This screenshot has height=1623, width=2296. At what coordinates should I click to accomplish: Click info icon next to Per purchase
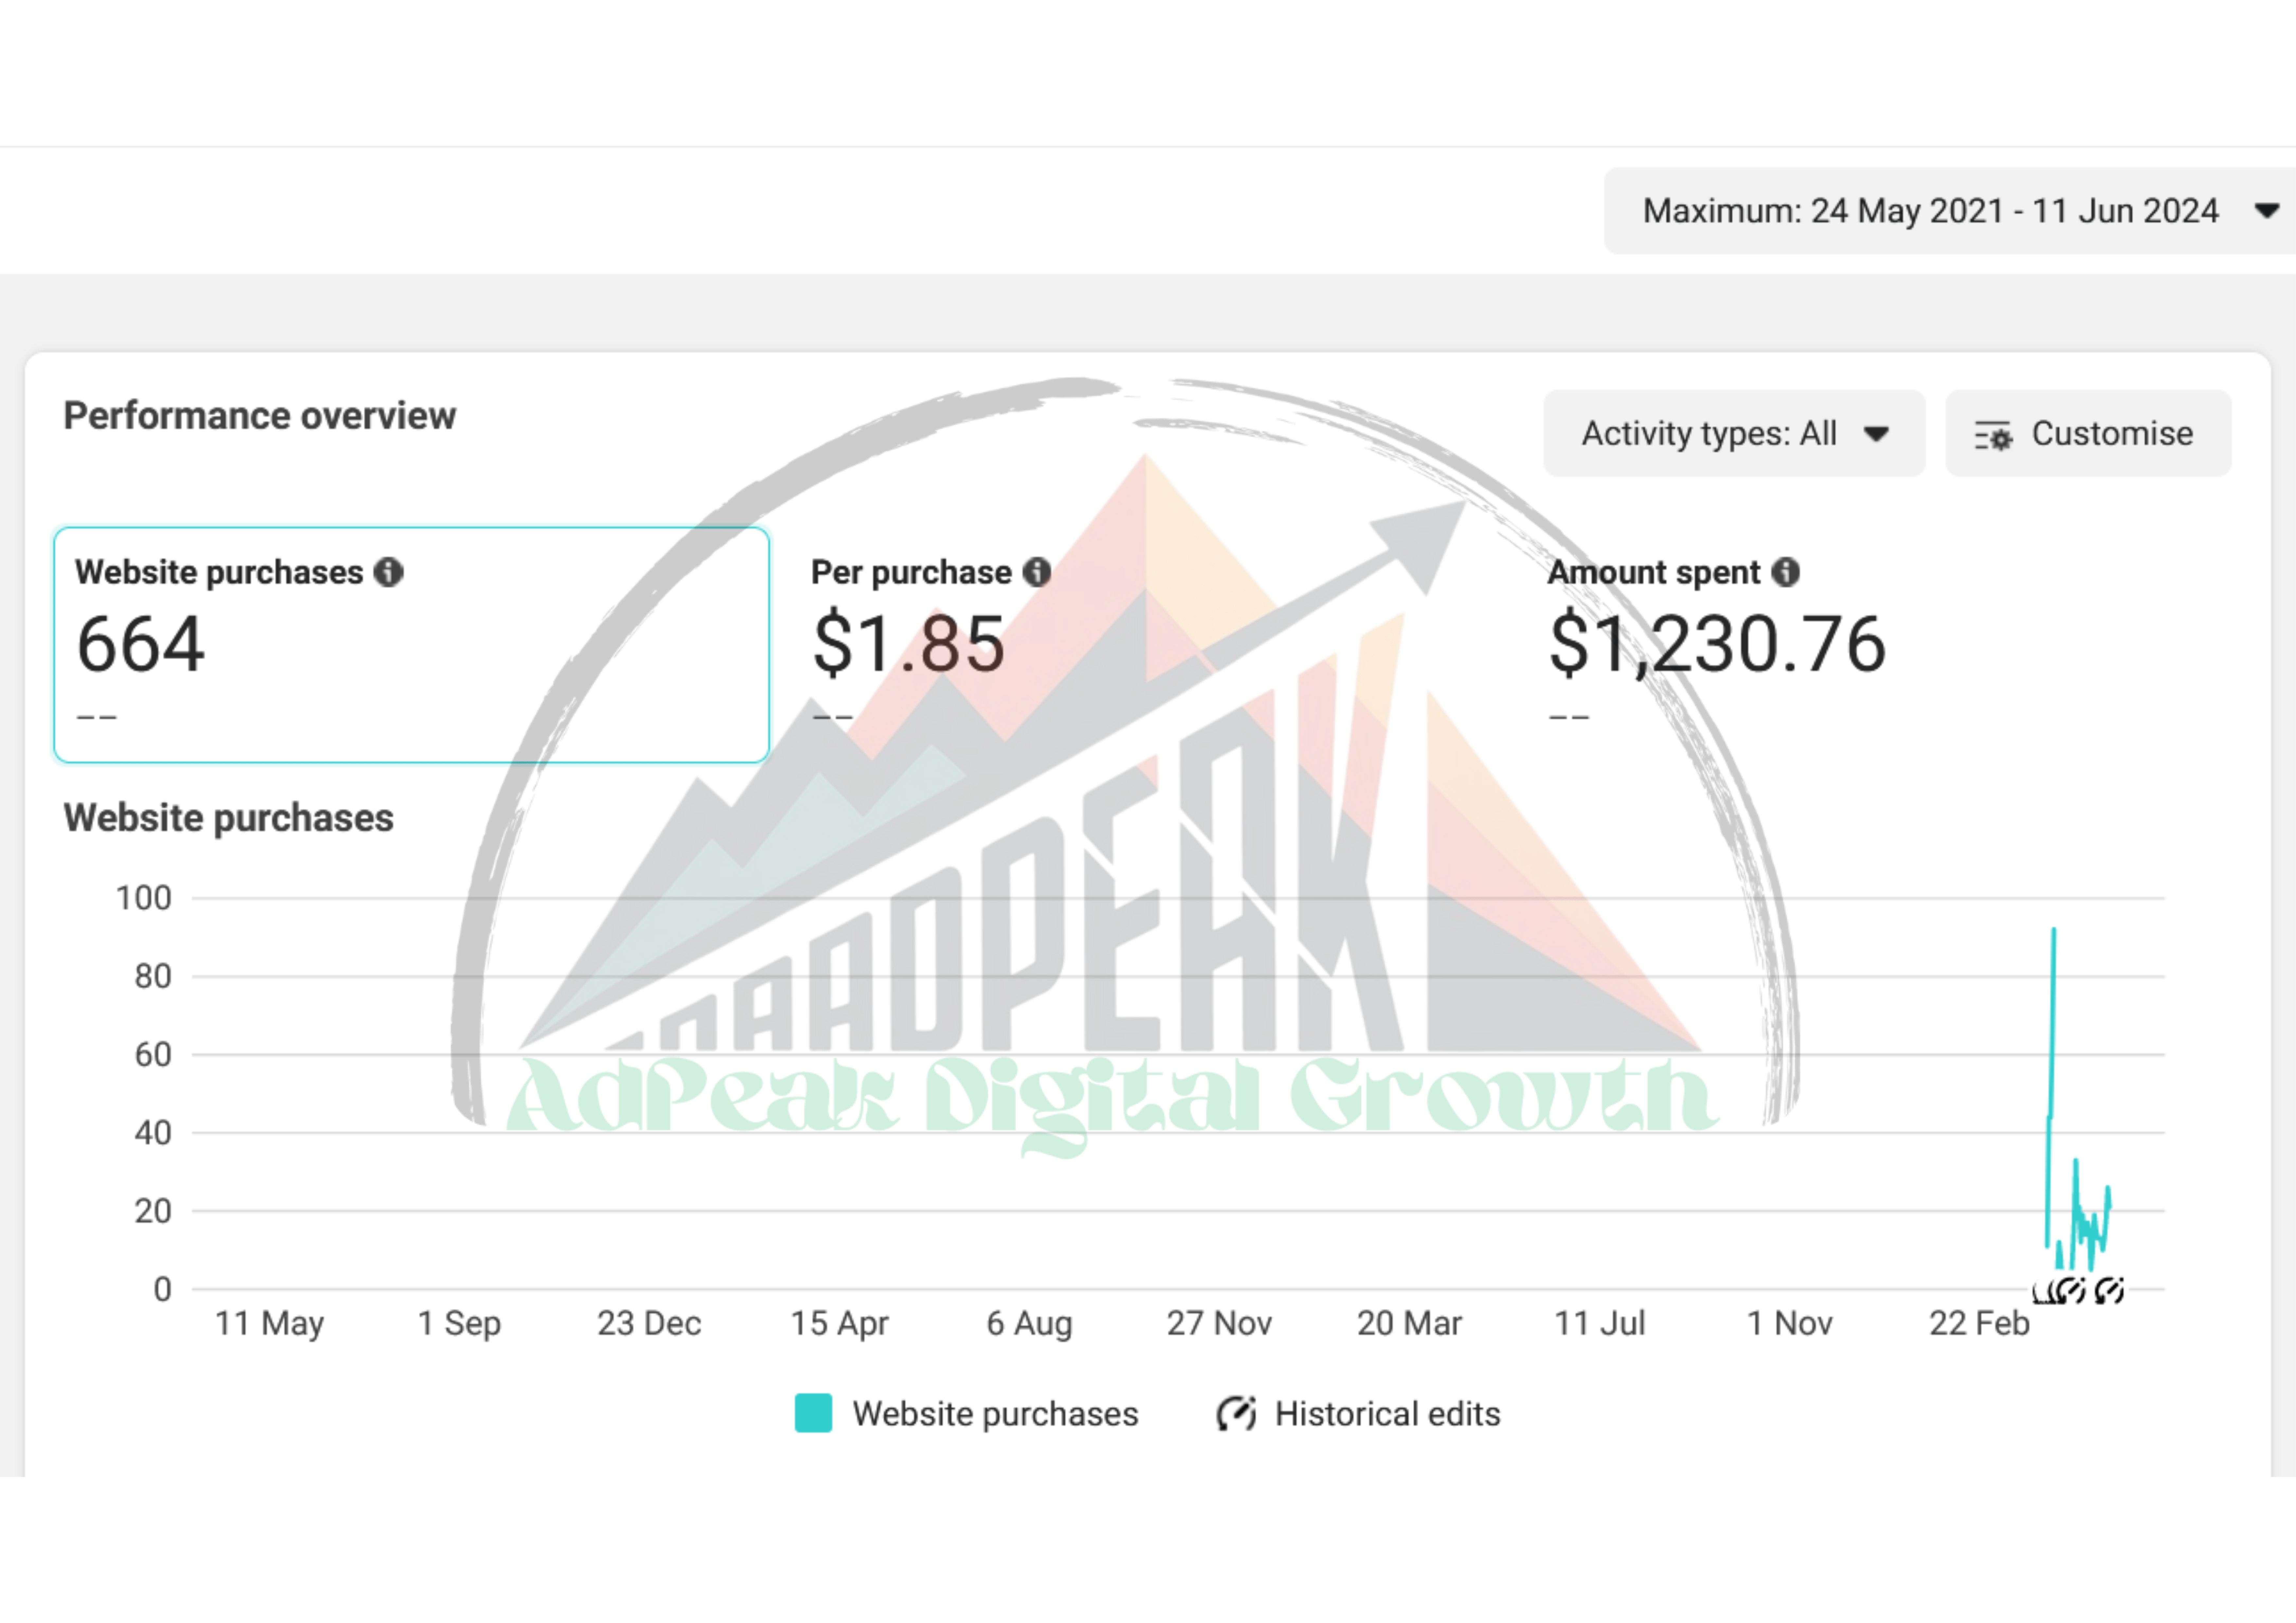1037,572
